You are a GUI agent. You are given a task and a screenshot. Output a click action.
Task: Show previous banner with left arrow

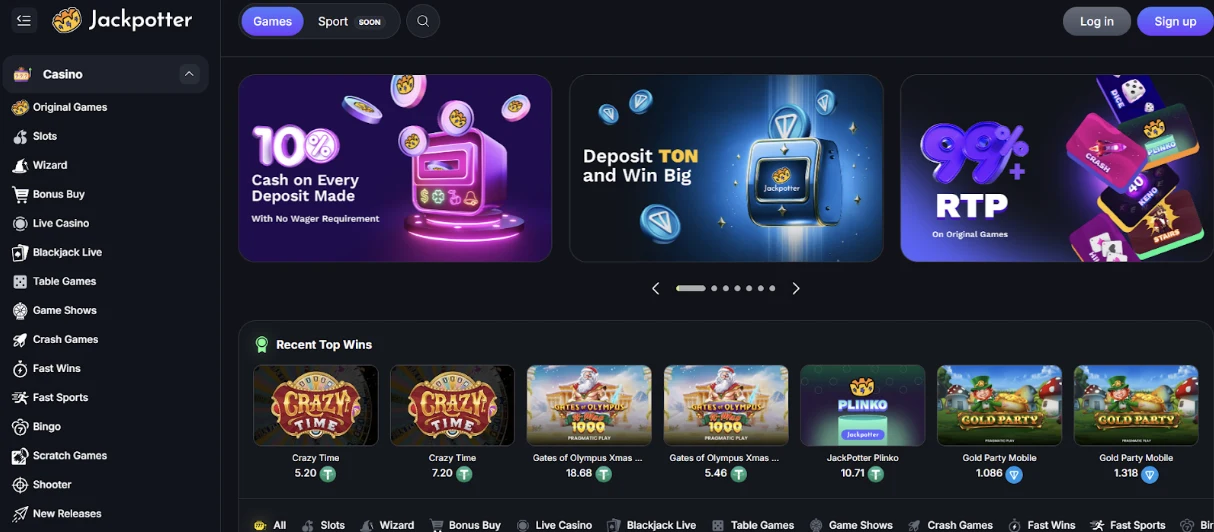[x=656, y=288]
